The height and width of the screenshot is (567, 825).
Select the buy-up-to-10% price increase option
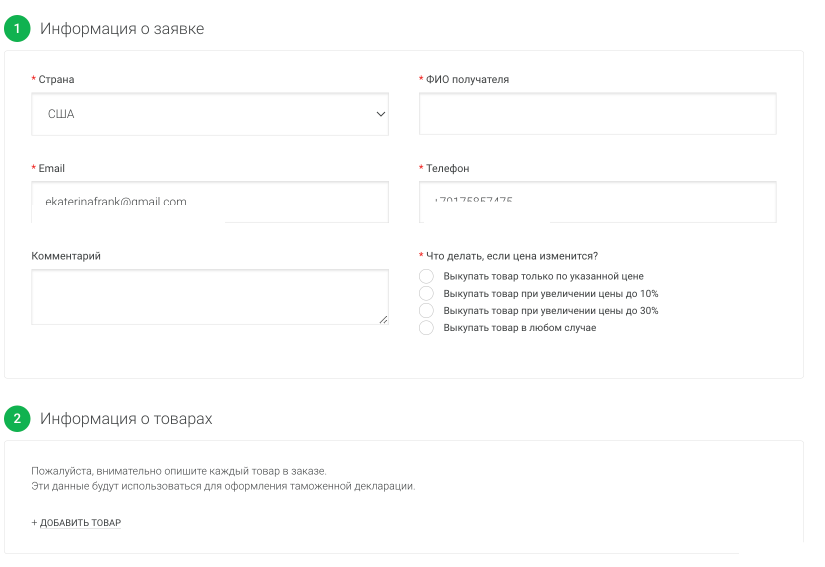click(x=426, y=293)
